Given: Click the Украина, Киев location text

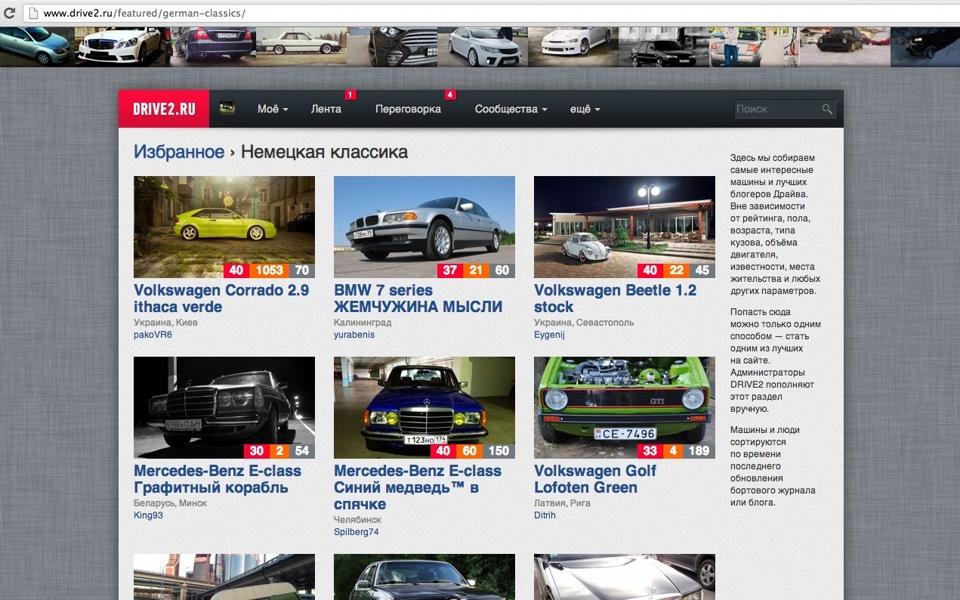Looking at the screenshot, I should click(x=165, y=322).
